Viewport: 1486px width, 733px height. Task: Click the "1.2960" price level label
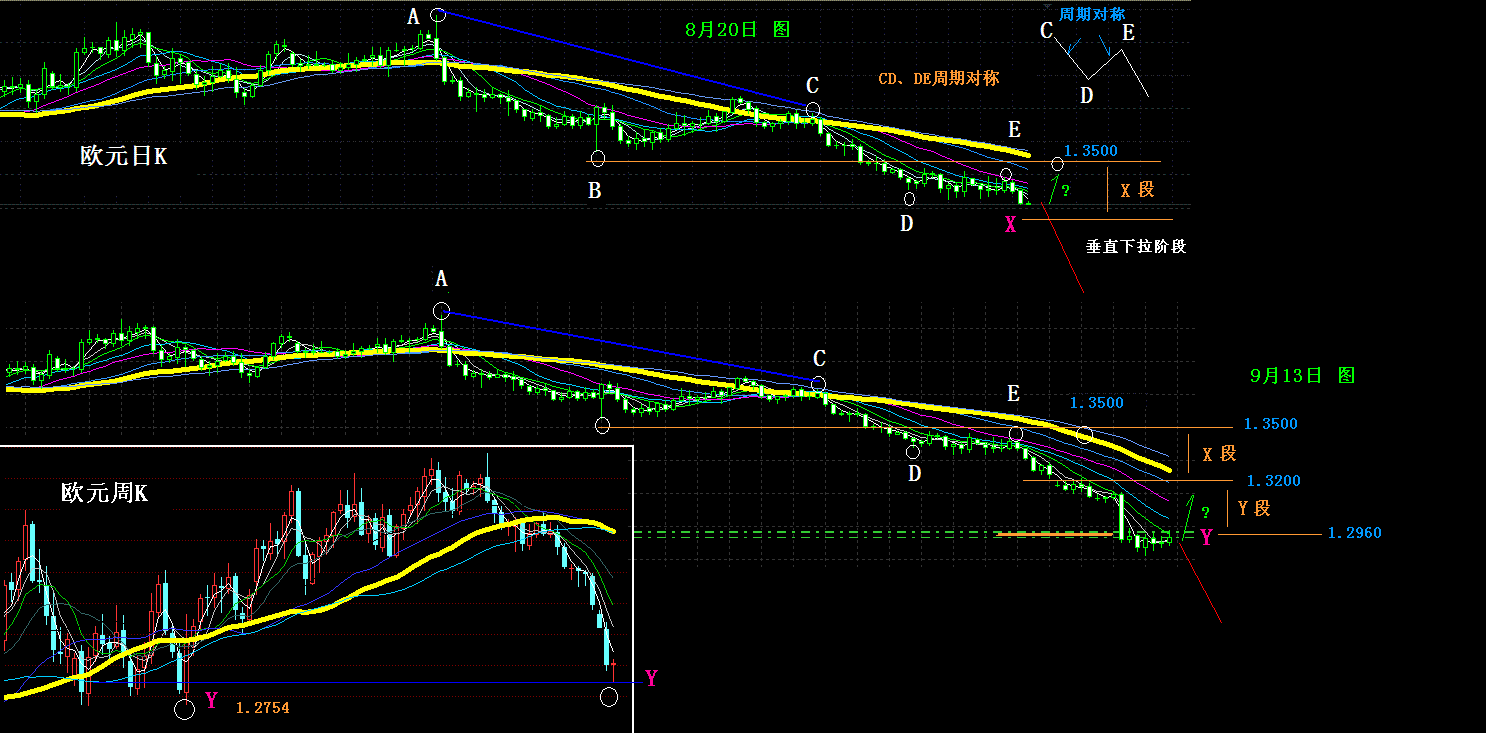[x=1354, y=533]
